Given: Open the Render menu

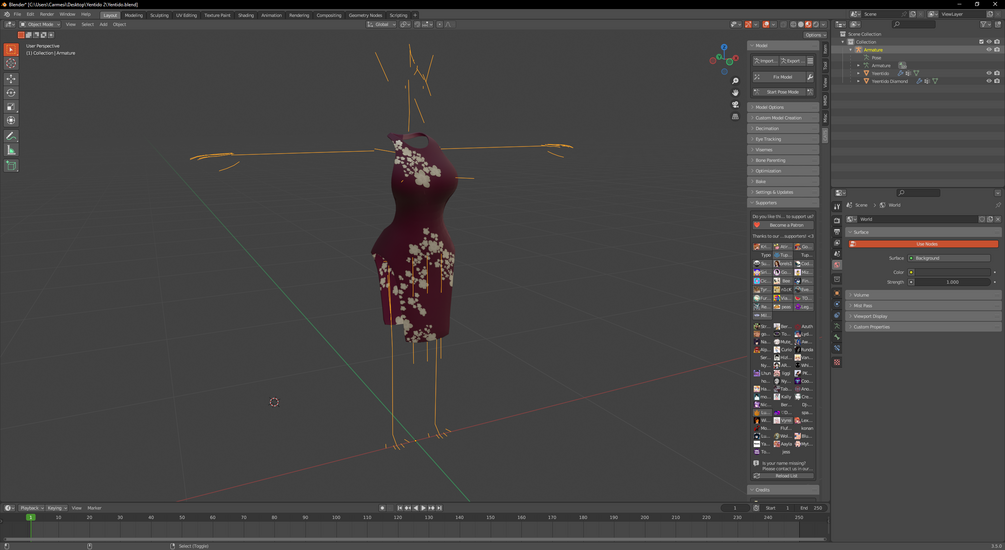Looking at the screenshot, I should [x=47, y=15].
